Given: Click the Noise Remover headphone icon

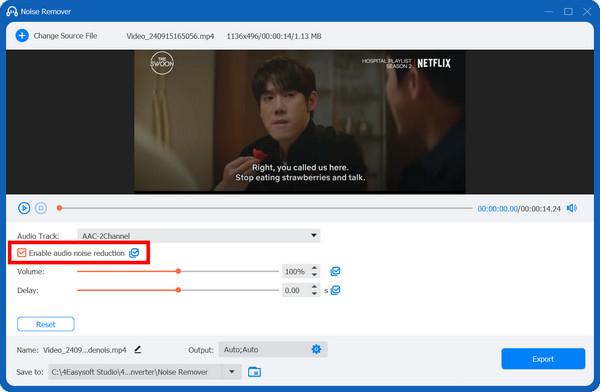Looking at the screenshot, I should tap(12, 11).
